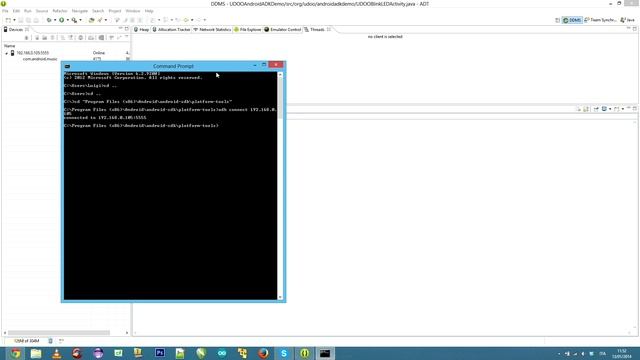Collapse the 192.168.0.105:5555 device node

point(6,53)
